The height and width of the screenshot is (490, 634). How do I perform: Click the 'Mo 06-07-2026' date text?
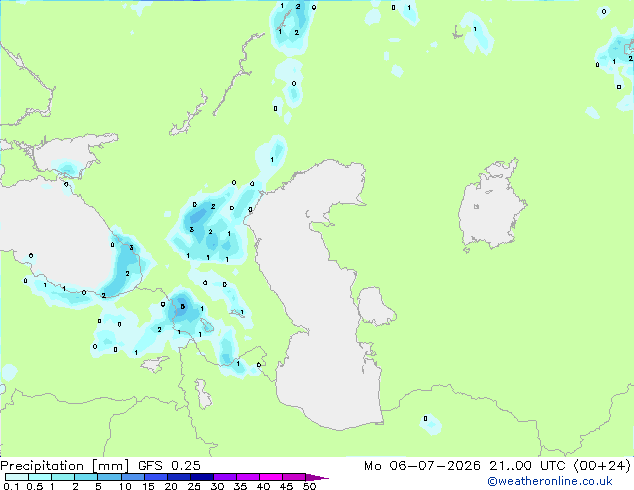coord(422,466)
